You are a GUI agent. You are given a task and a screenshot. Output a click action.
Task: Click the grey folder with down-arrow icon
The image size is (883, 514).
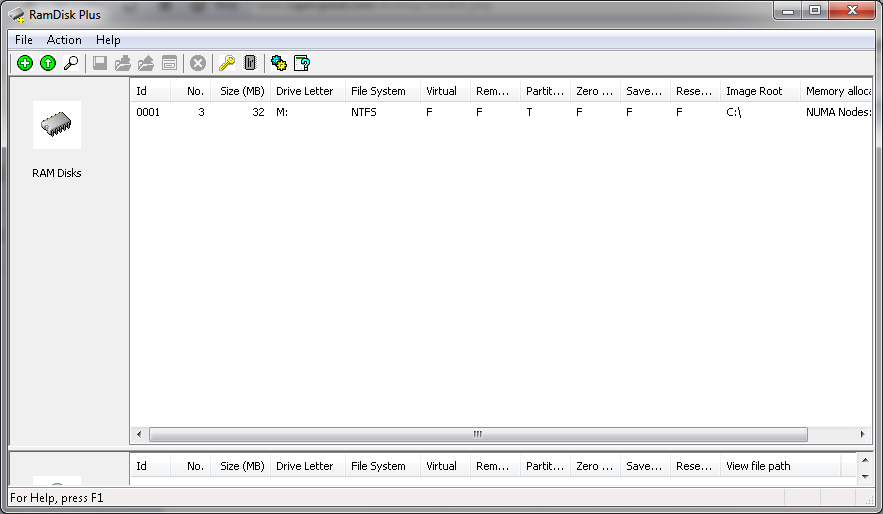123,63
